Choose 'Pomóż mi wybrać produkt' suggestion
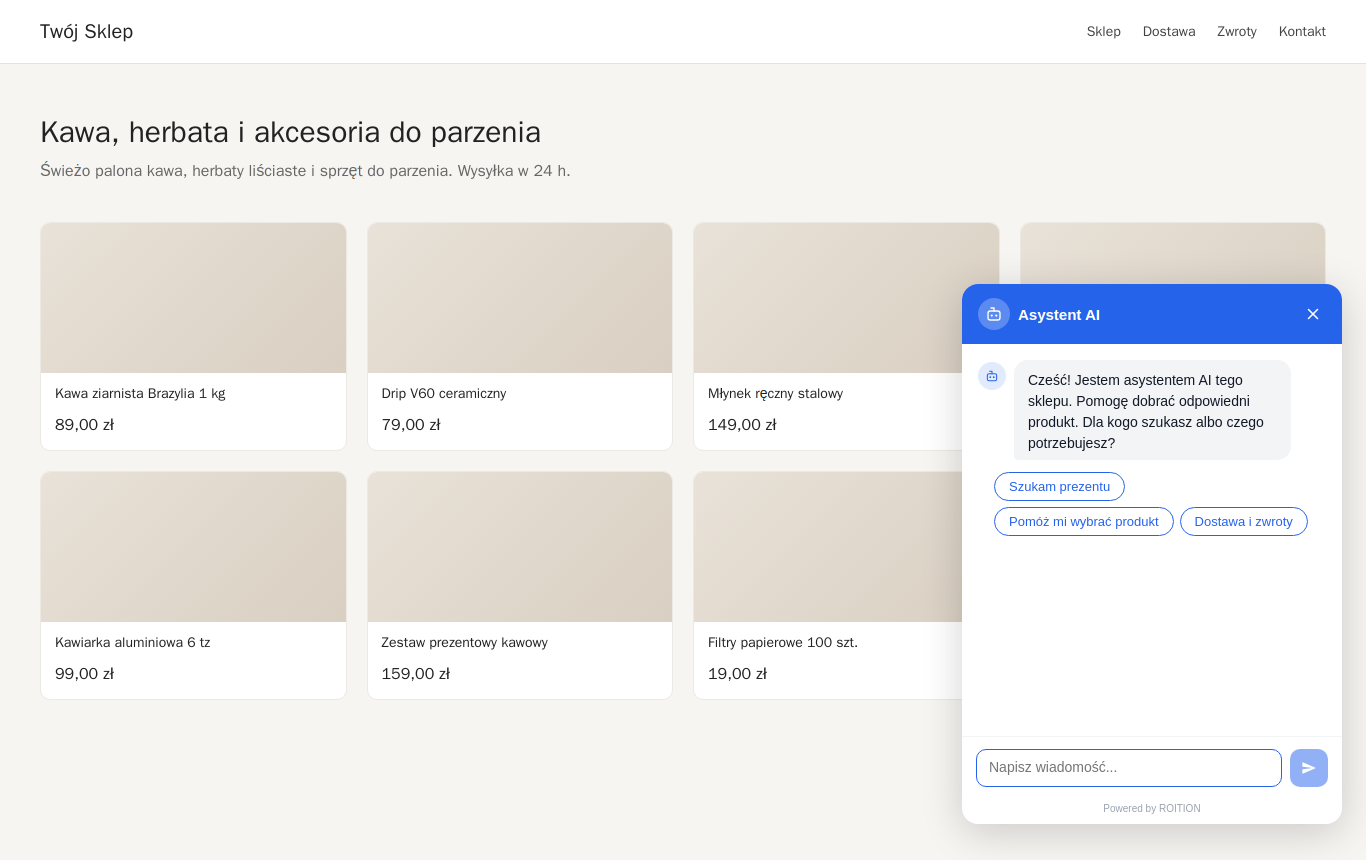1366x860 pixels. (1084, 521)
